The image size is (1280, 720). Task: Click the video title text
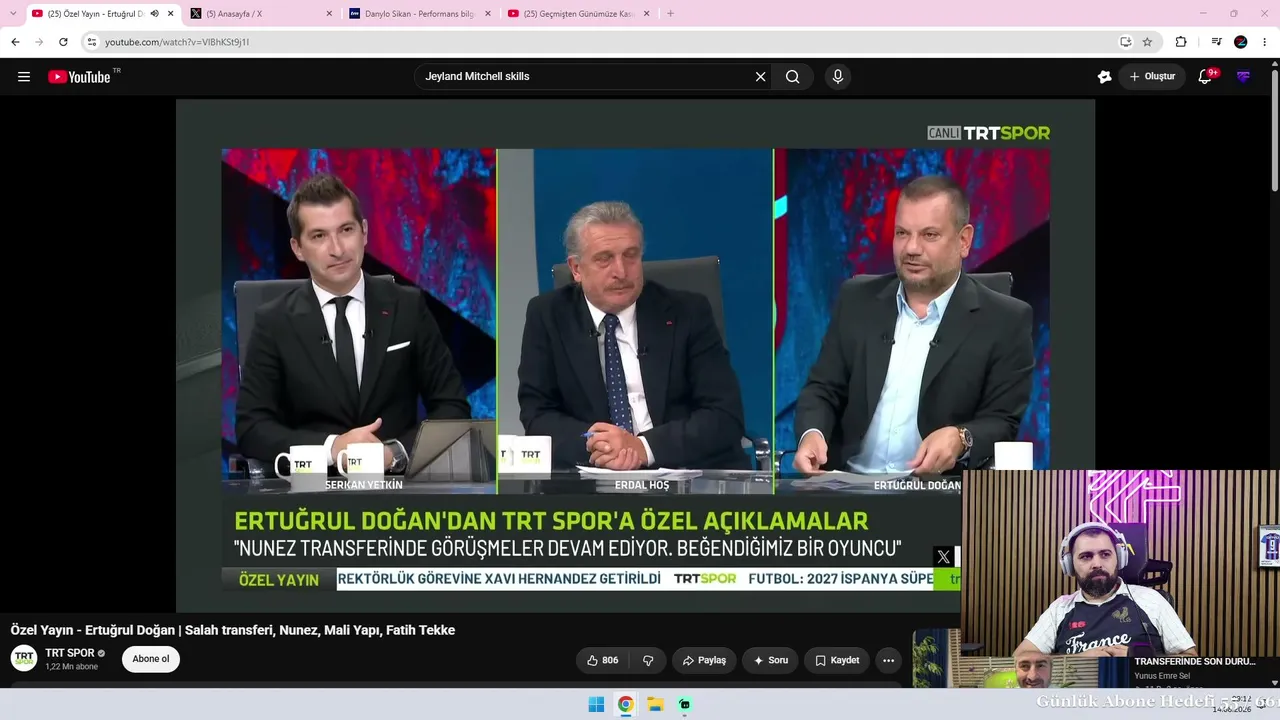tap(233, 630)
